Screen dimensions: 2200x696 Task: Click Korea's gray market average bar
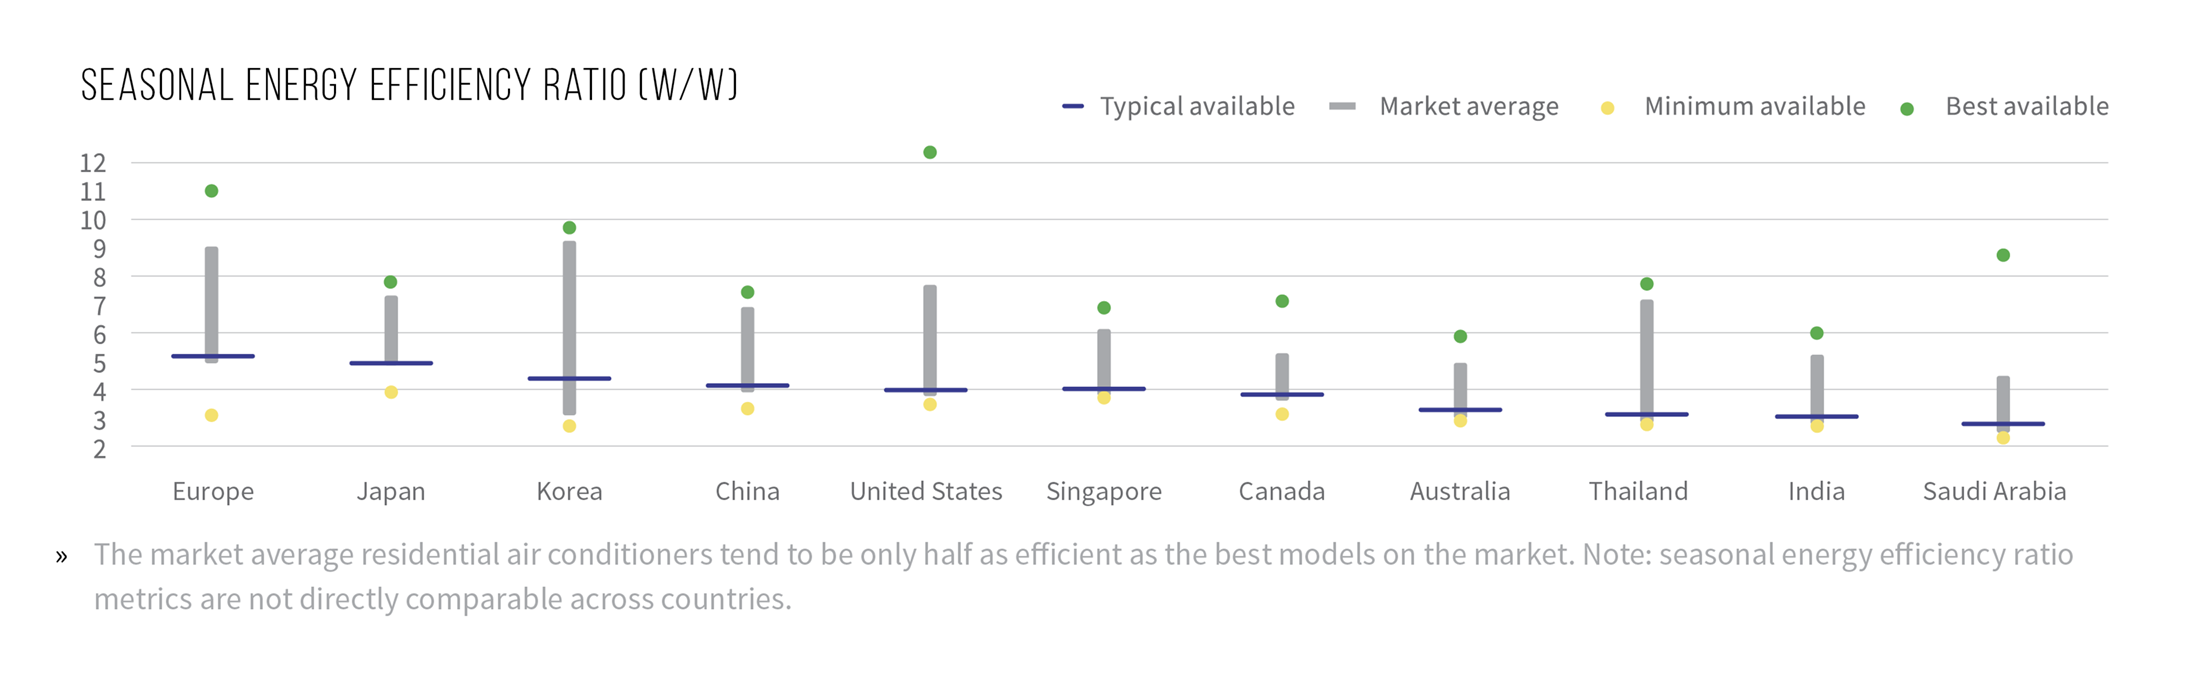569,328
